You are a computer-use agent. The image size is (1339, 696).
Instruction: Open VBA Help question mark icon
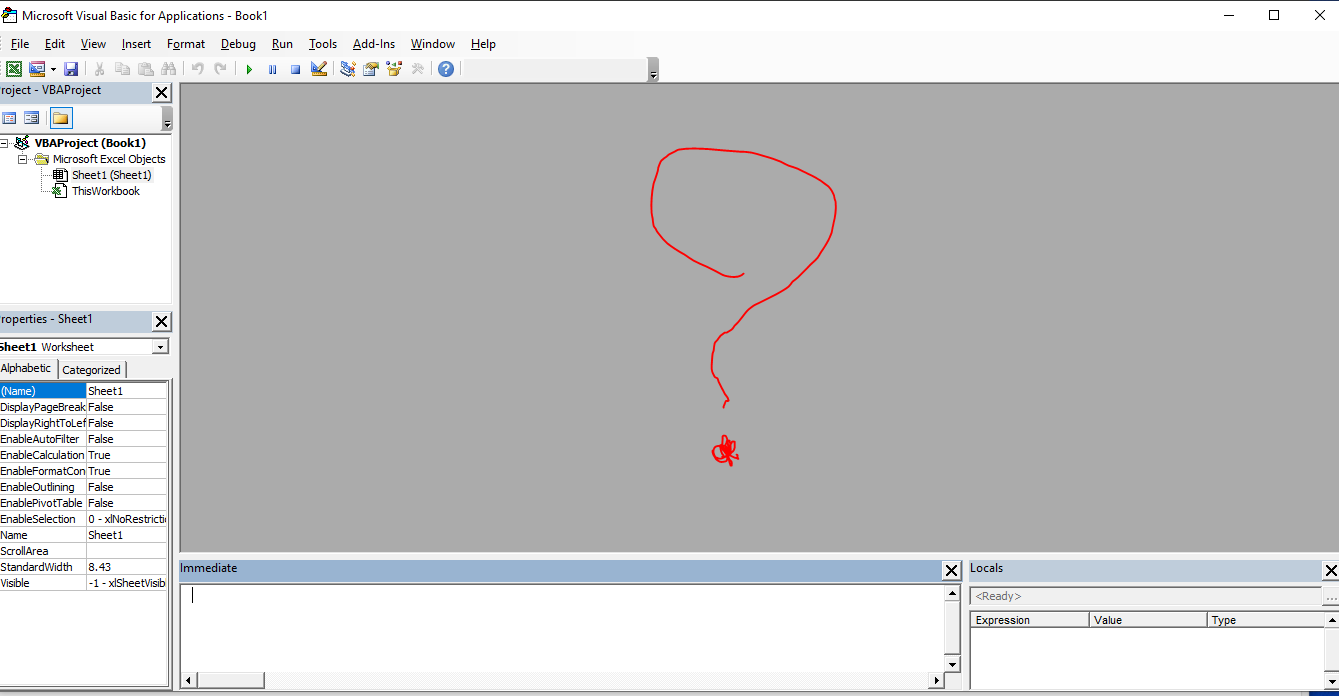(446, 69)
